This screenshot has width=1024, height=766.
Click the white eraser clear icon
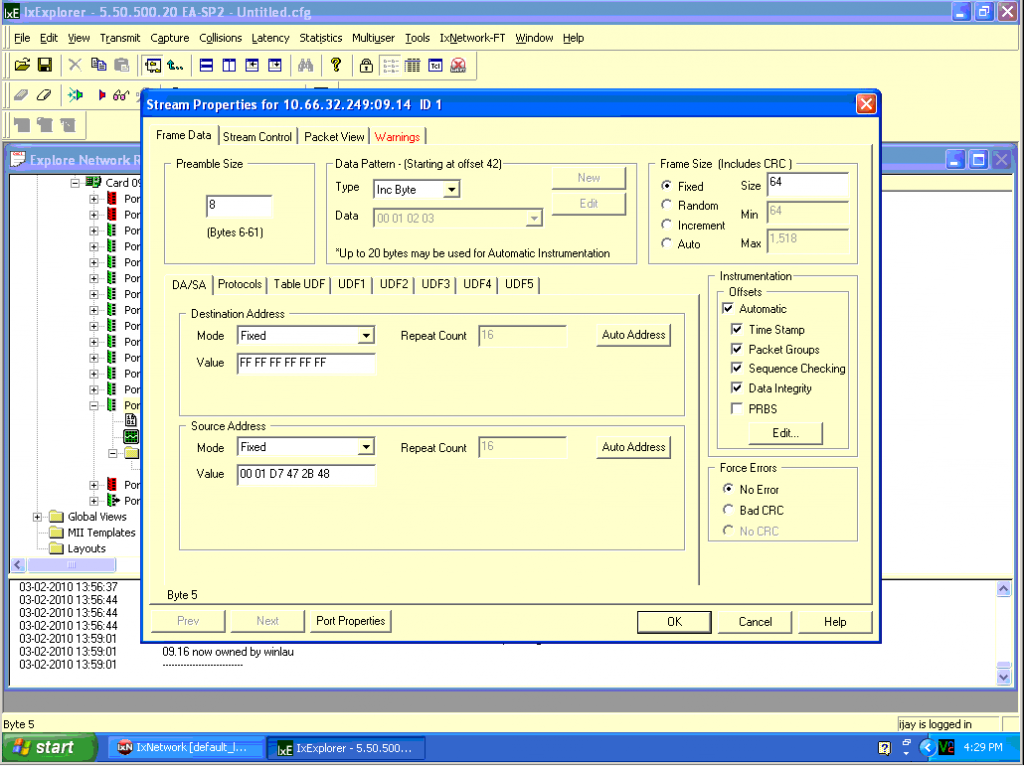tap(44, 95)
